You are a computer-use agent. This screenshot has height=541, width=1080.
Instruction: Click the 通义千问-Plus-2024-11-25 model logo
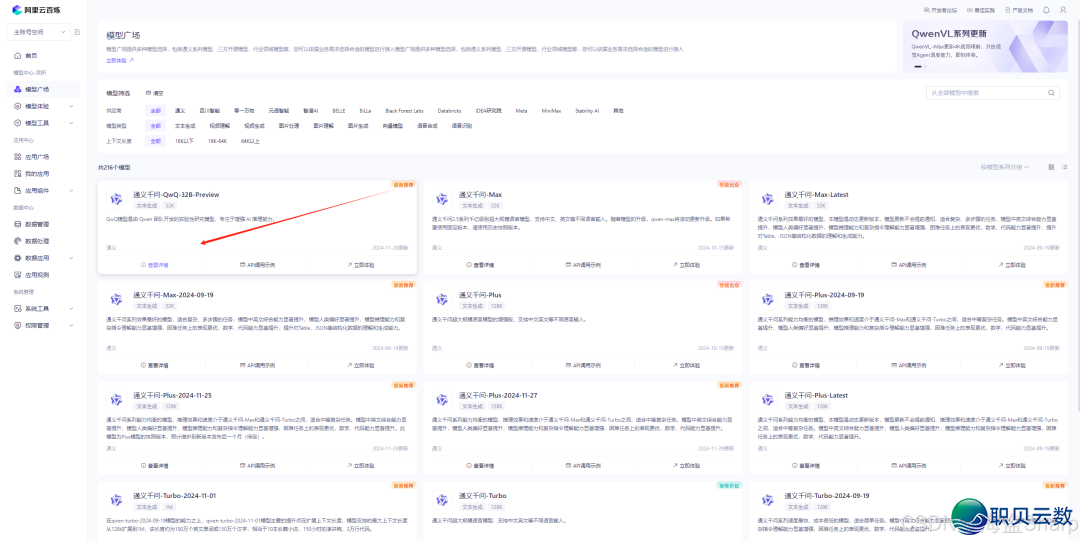tap(116, 400)
